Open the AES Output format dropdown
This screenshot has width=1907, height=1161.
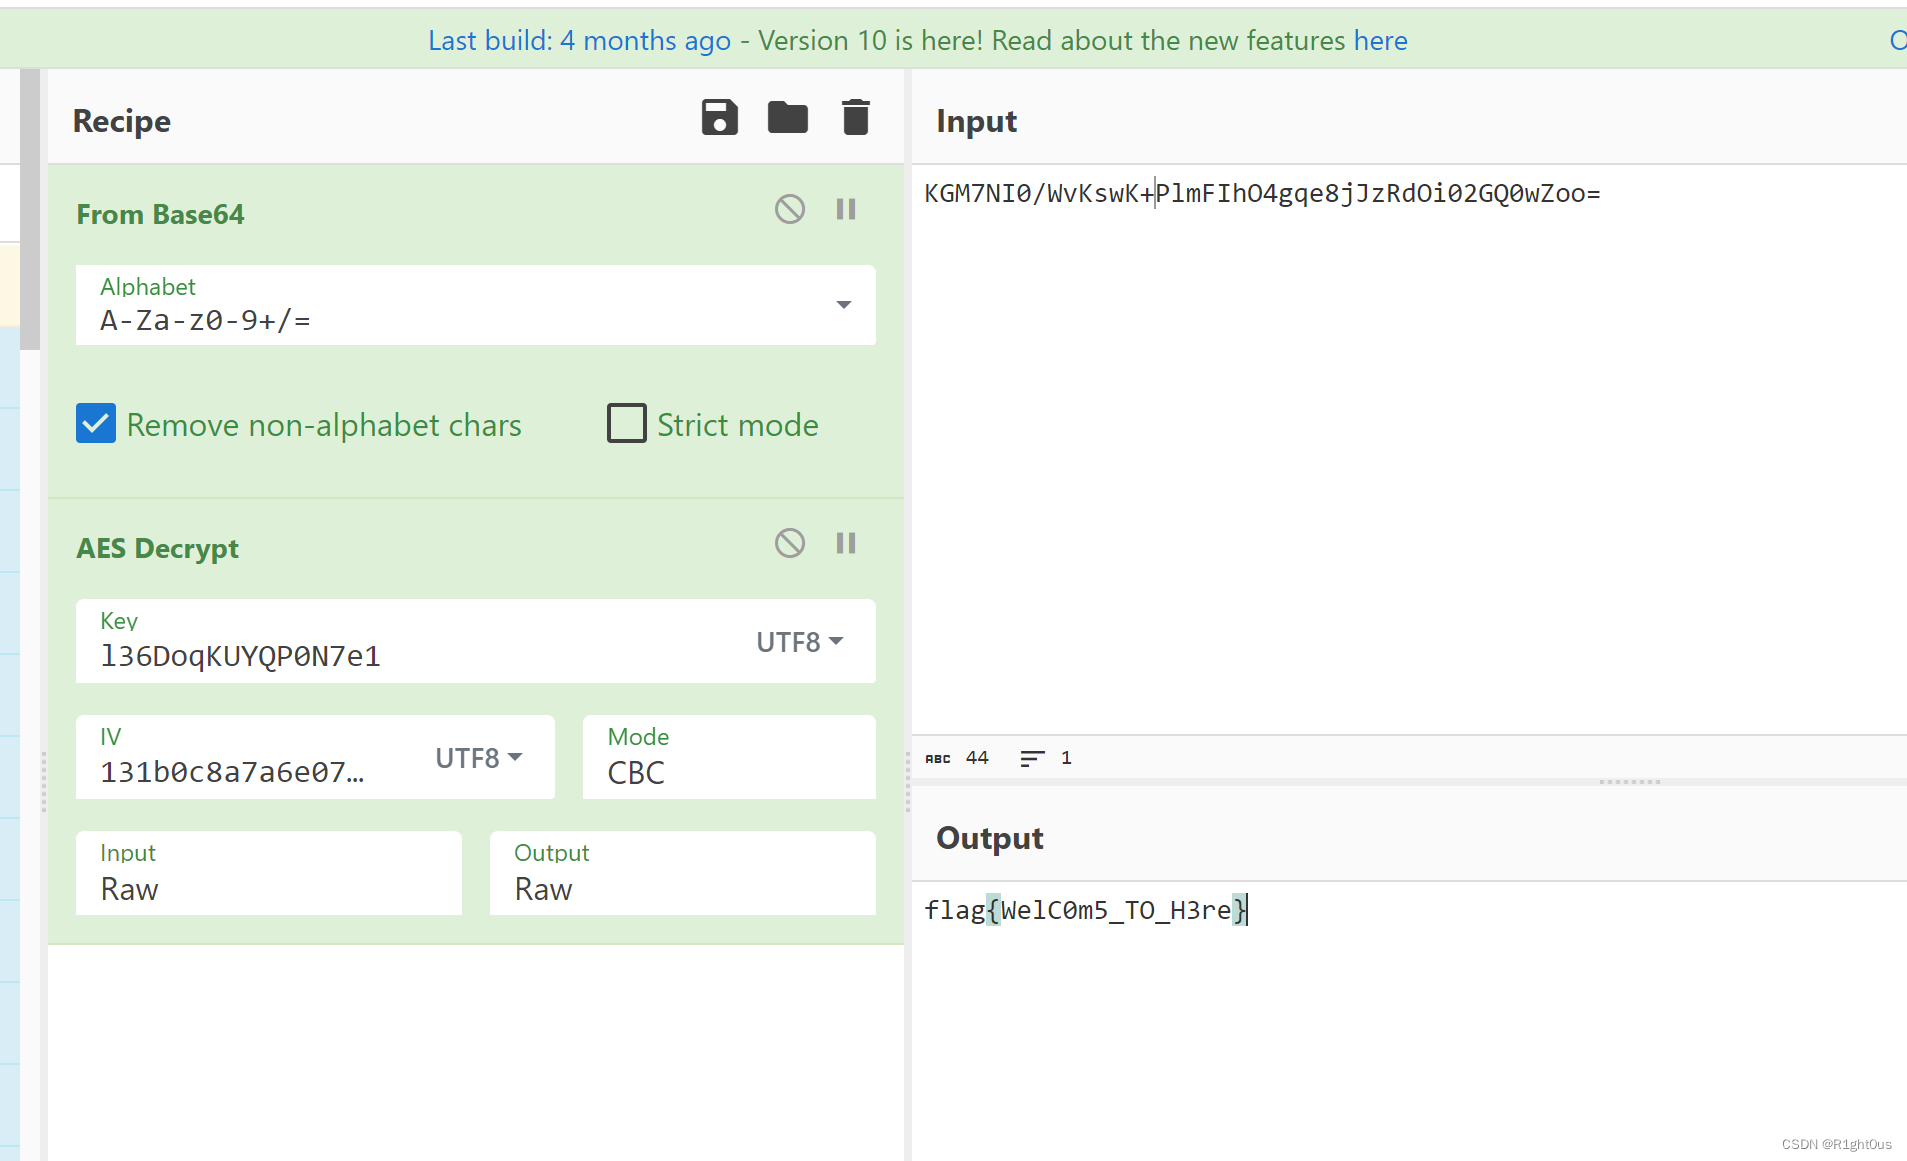[x=683, y=873]
